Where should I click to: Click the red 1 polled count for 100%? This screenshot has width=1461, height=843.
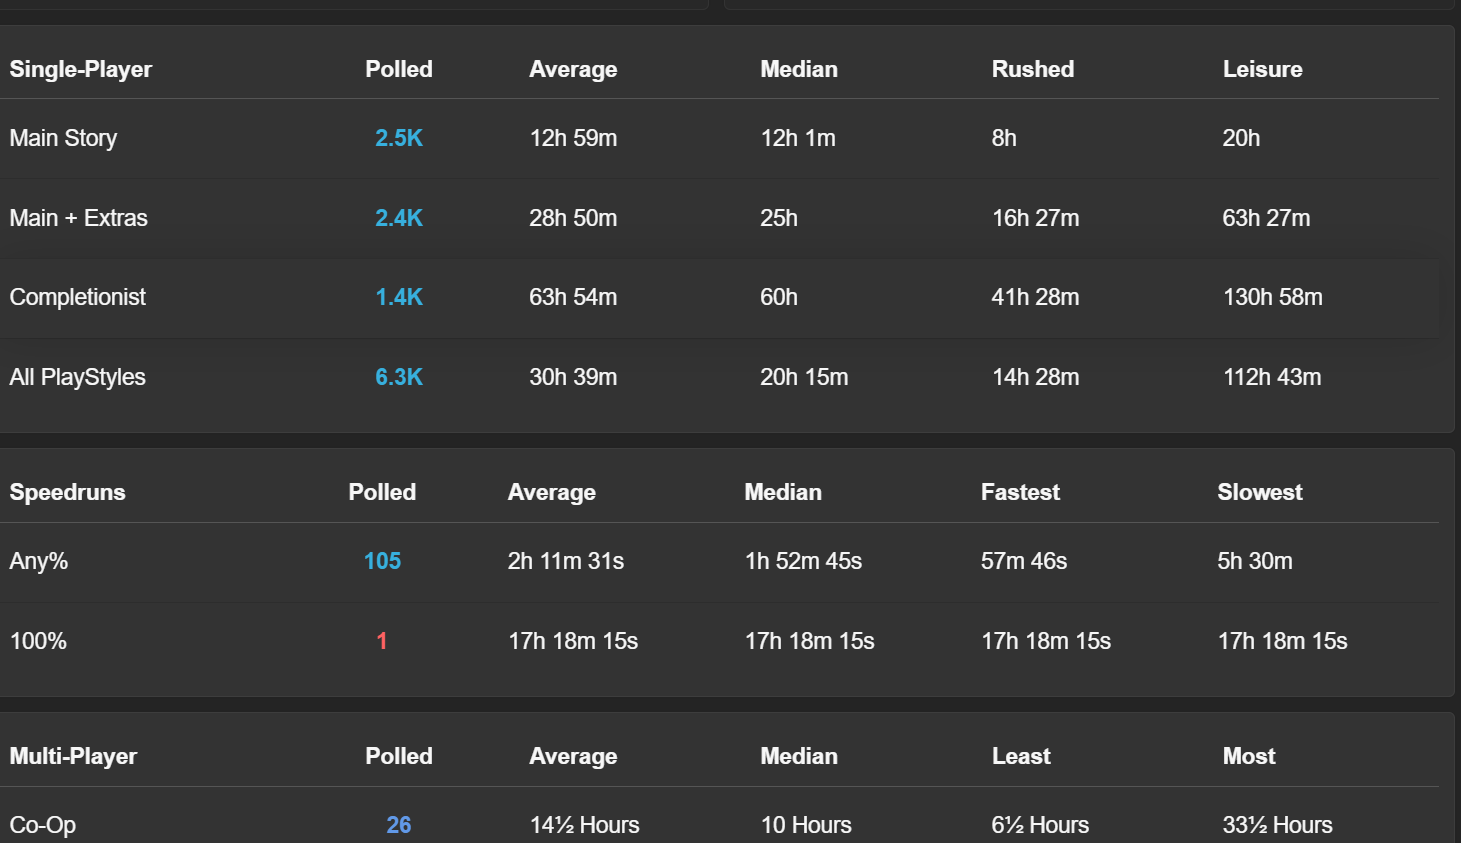click(x=382, y=641)
